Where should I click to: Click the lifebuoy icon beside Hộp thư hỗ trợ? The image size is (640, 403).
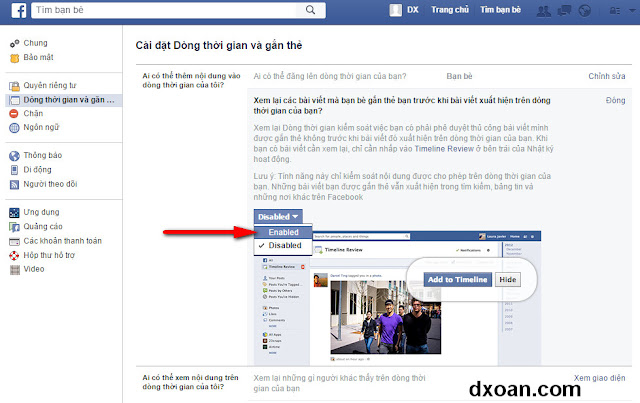pyautogui.click(x=14, y=256)
